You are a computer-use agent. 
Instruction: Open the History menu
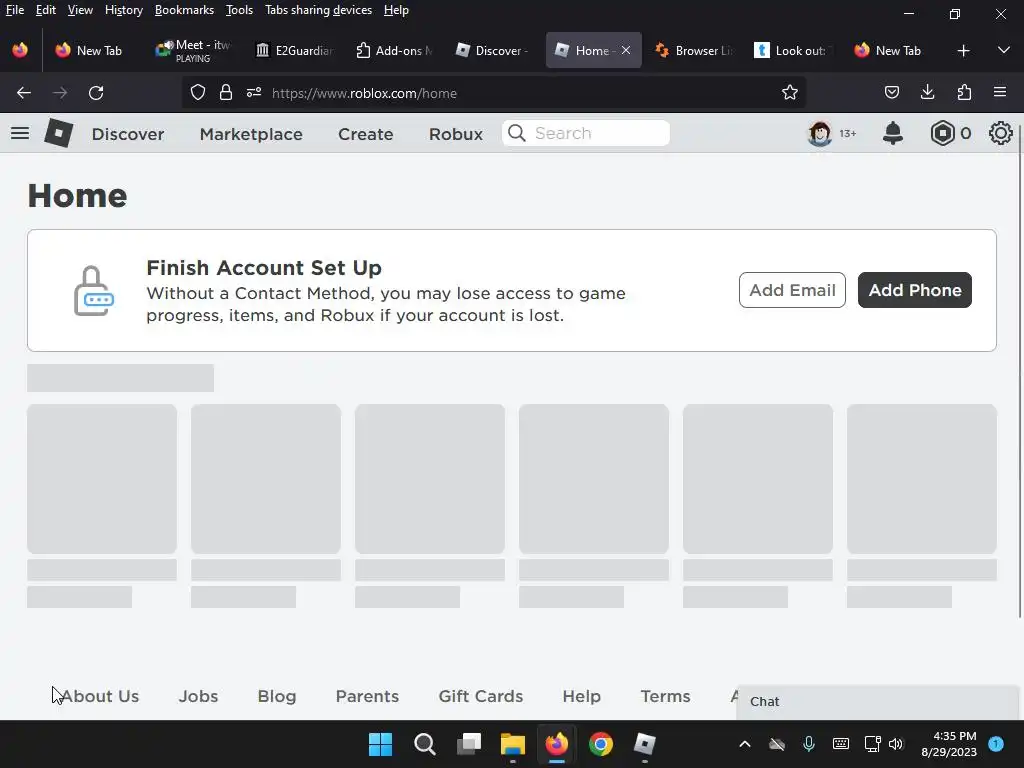click(x=123, y=10)
